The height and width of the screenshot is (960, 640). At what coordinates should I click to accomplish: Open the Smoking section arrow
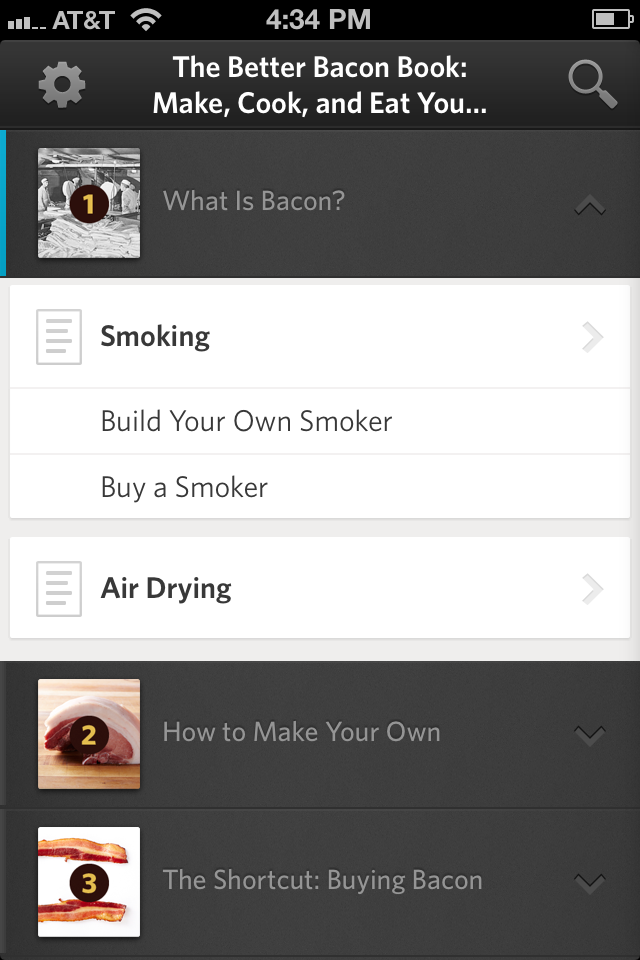point(592,337)
